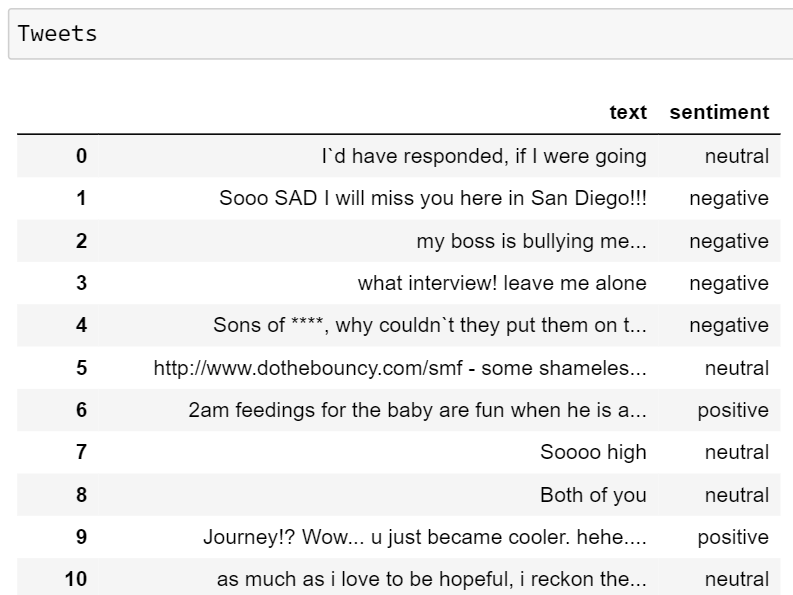This screenshot has width=793, height=595.
Task: Select the "2am feedings for the baby" cell
Action: pos(417,410)
